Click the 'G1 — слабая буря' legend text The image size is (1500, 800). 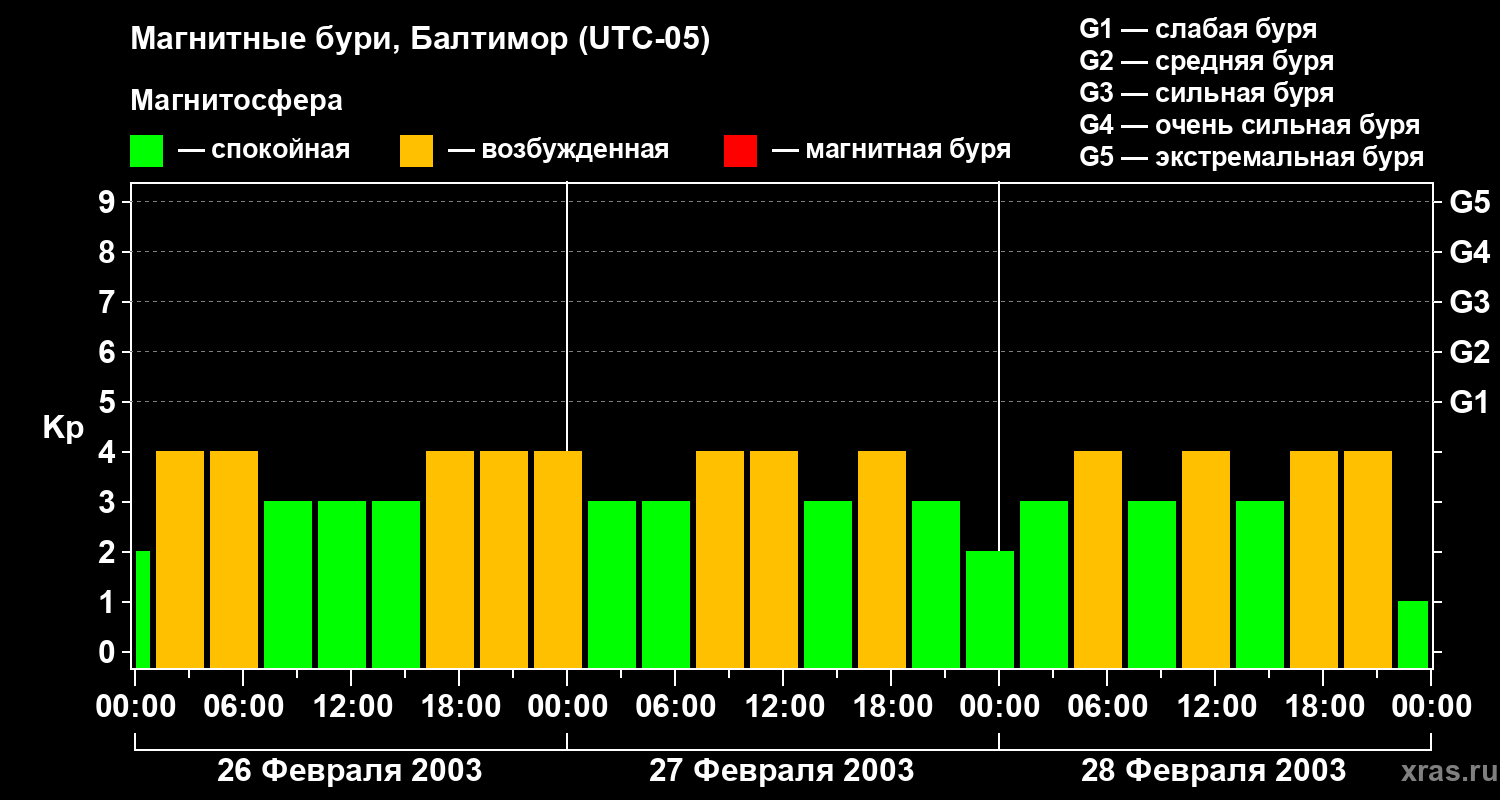tap(1198, 29)
